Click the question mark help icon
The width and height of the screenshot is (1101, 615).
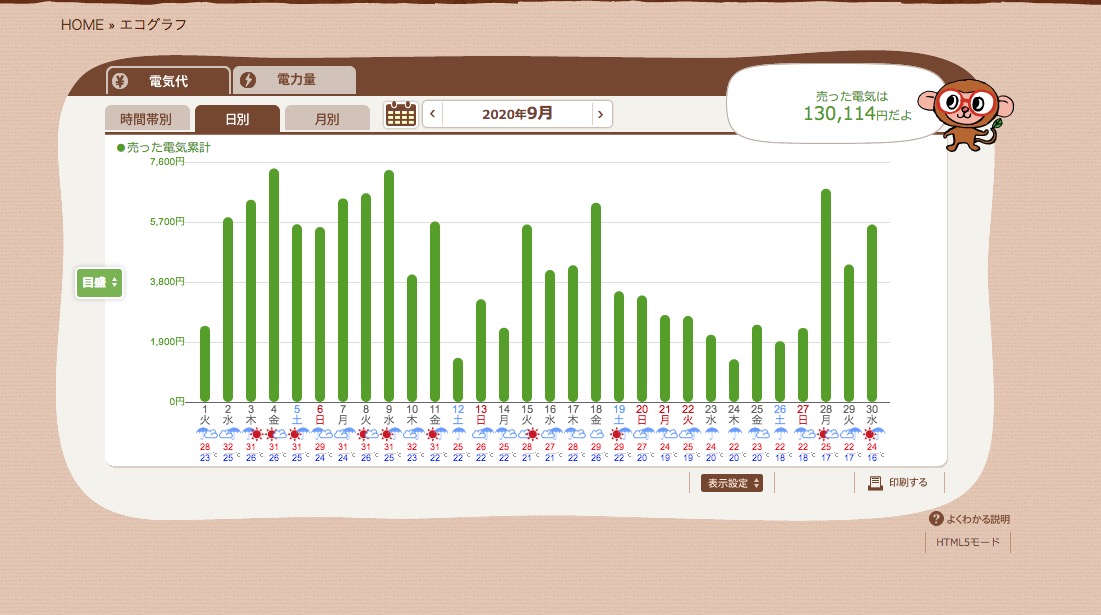936,519
